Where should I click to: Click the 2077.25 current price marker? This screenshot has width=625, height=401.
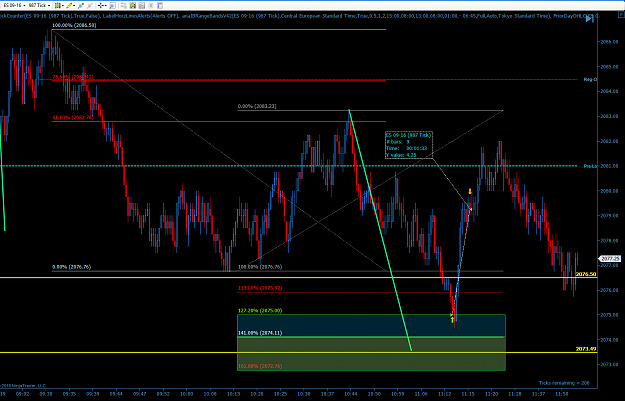pos(610,259)
